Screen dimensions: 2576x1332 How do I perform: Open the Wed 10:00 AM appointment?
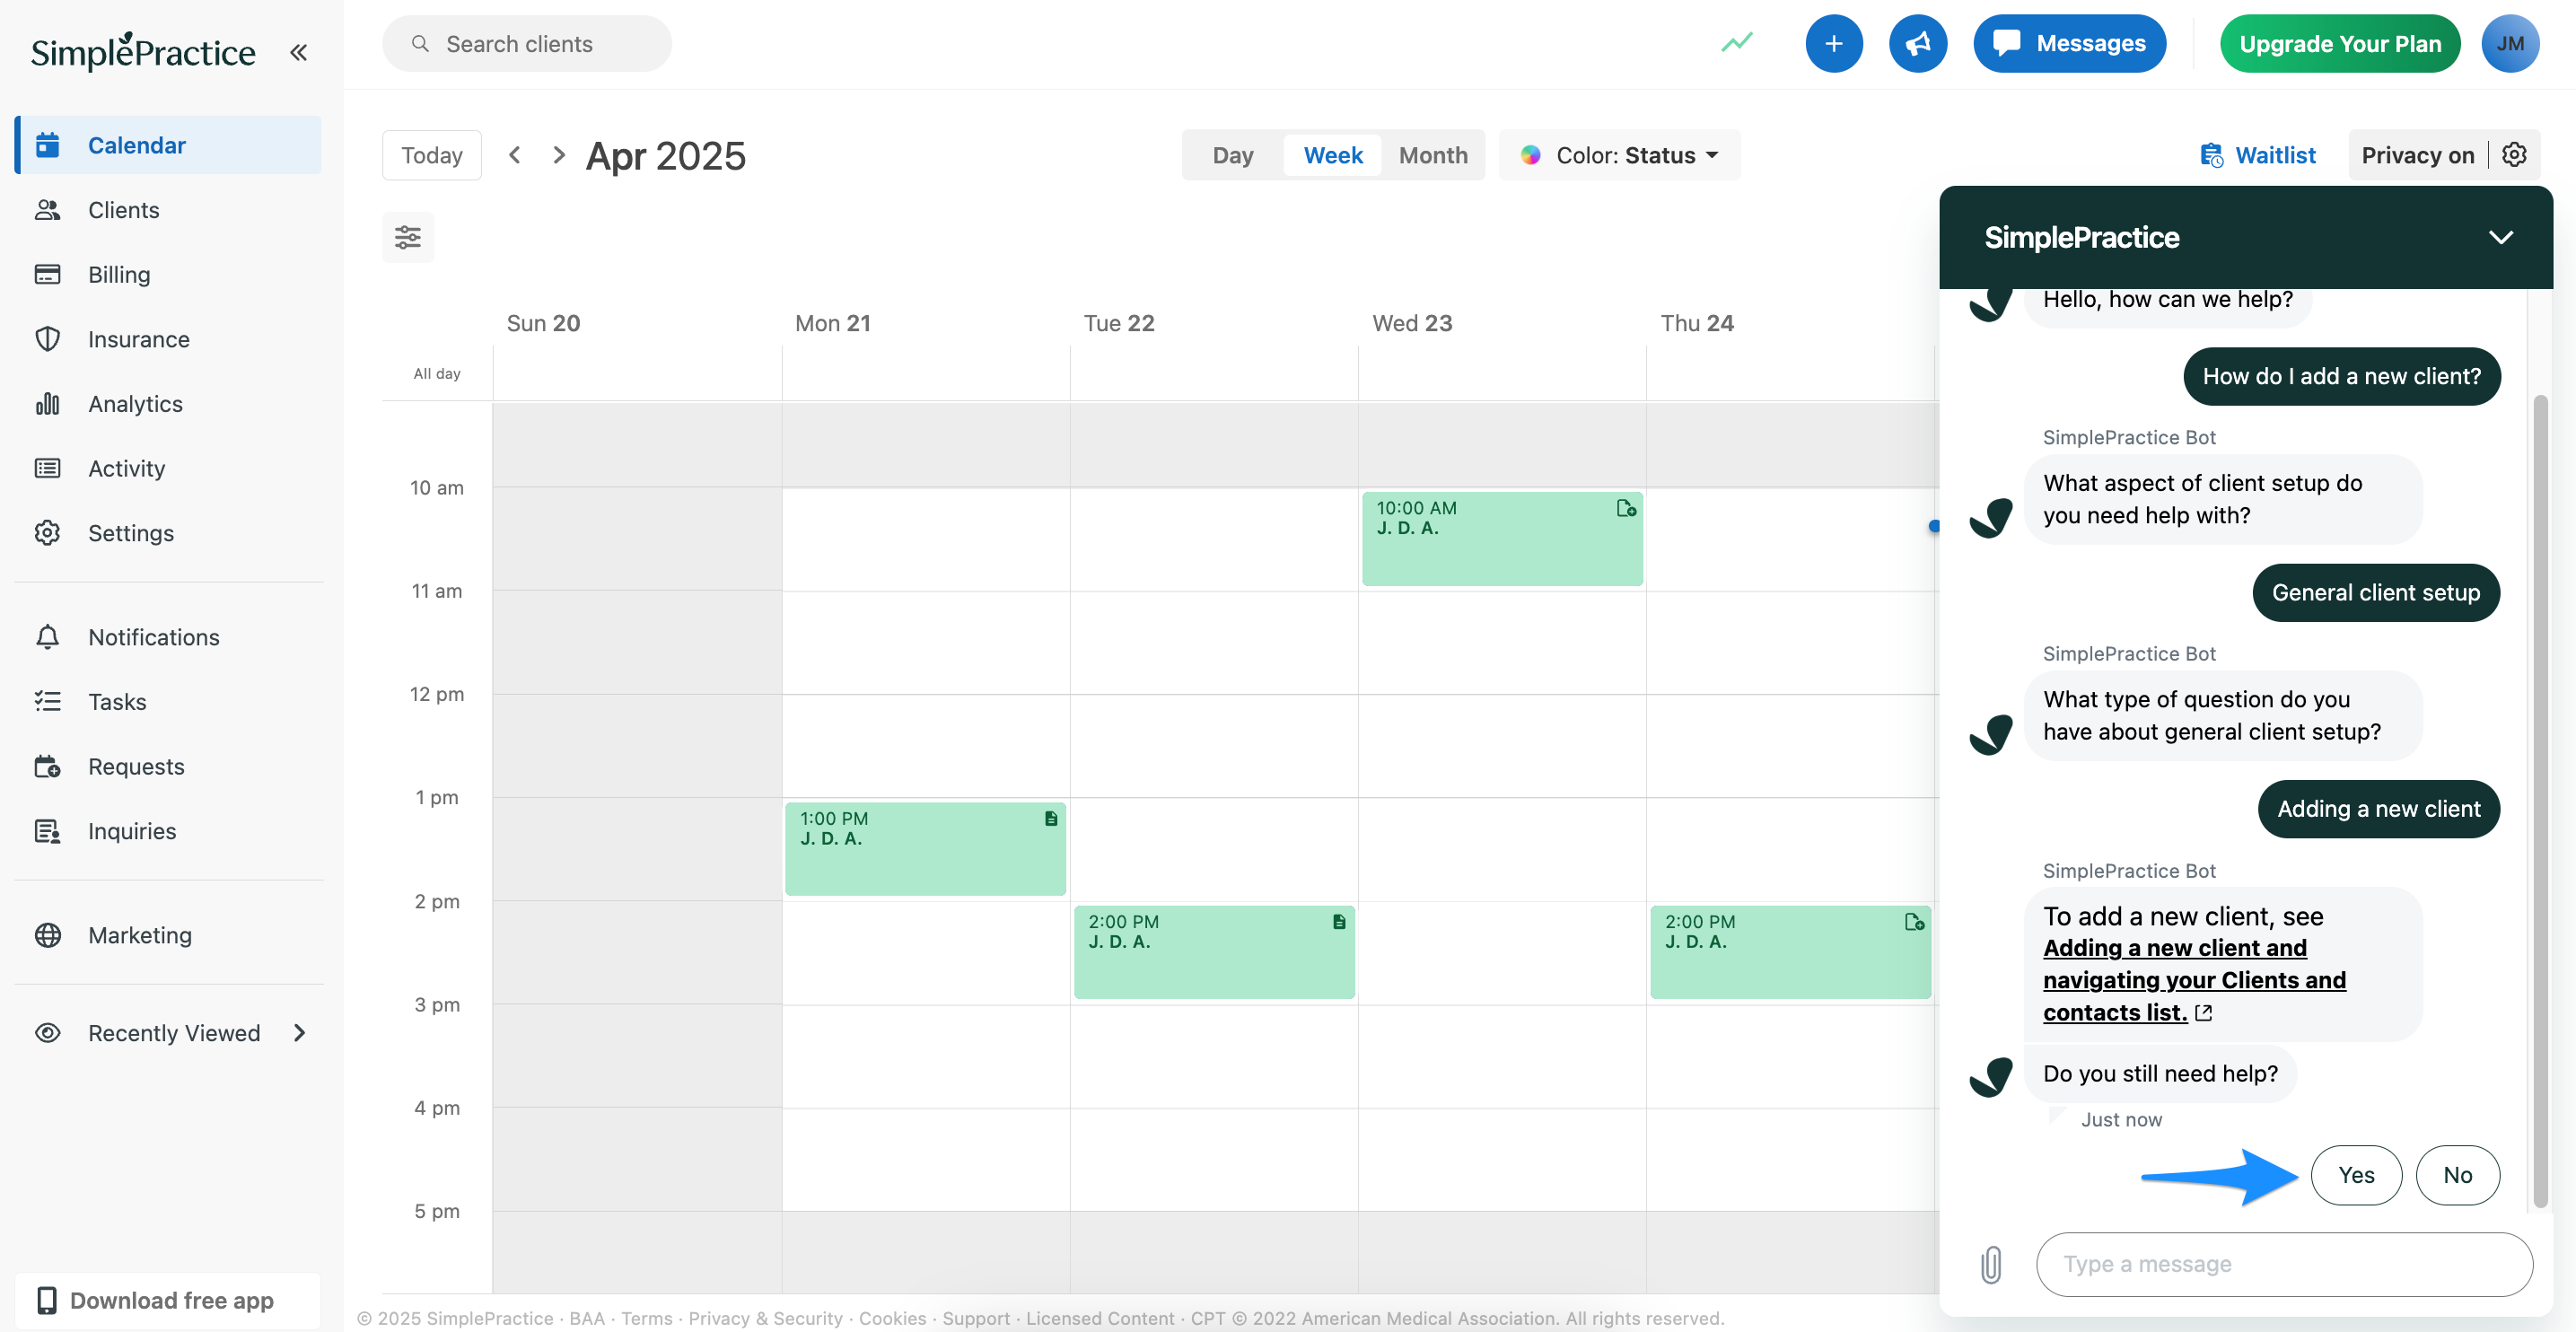coord(1502,538)
